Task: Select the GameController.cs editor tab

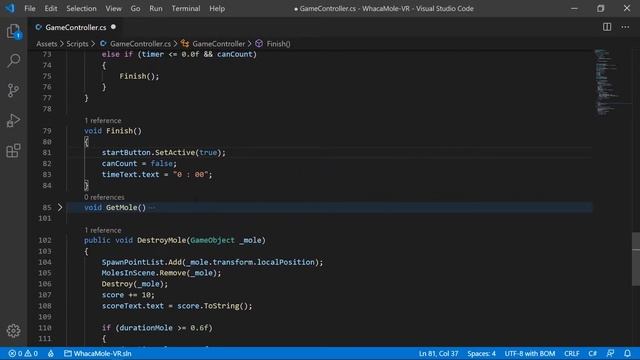Action: pos(76,27)
